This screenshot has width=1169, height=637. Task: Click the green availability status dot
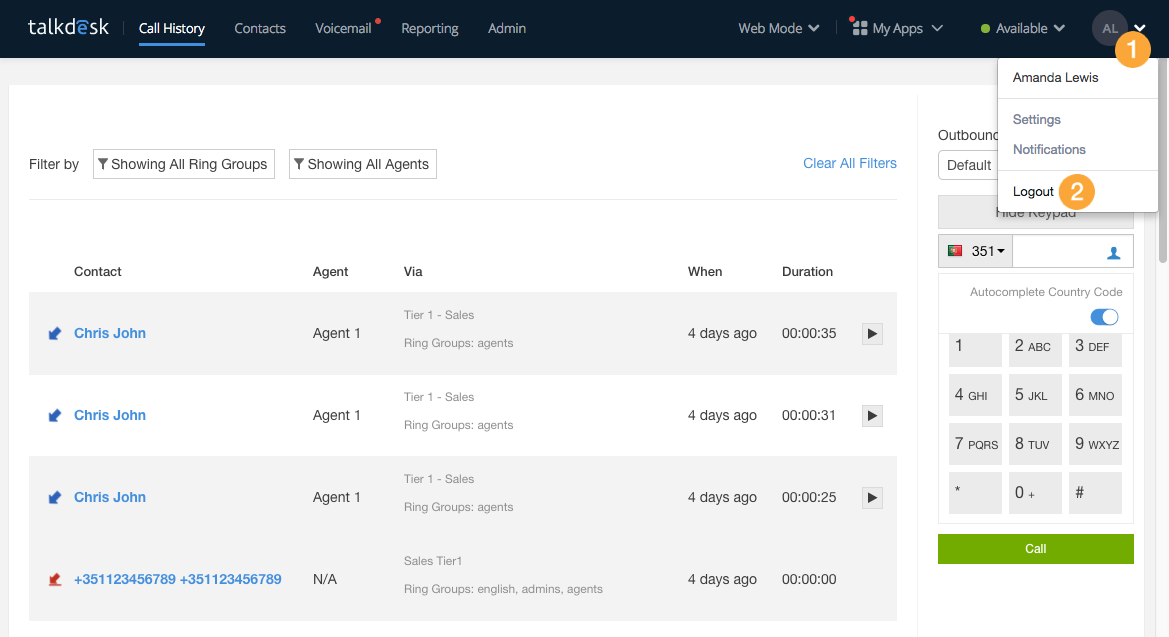point(985,28)
